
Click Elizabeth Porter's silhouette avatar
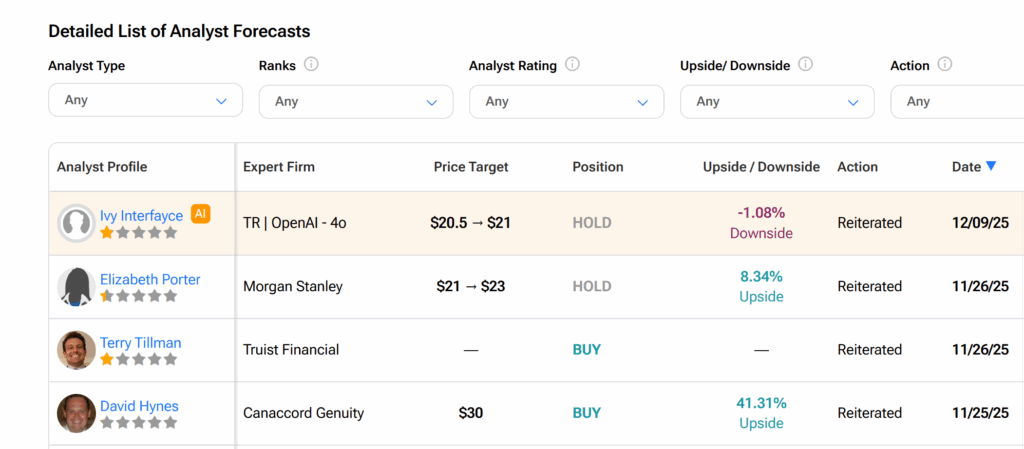pyautogui.click(x=76, y=287)
